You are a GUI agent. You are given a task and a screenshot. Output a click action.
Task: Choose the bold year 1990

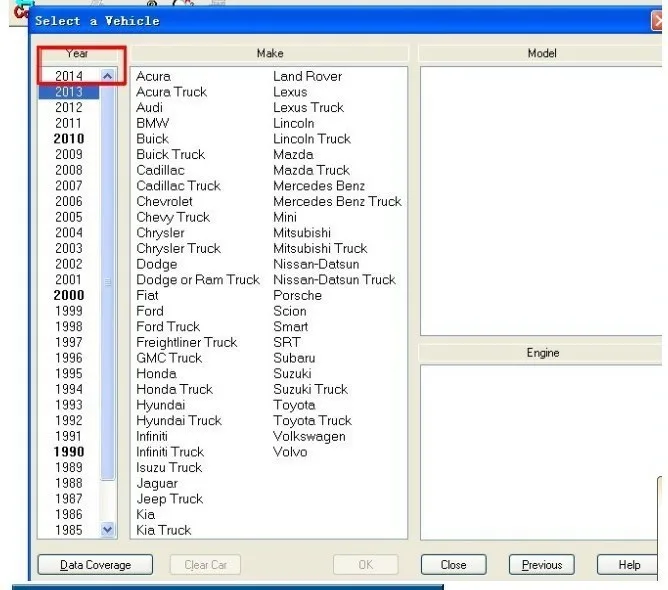point(69,452)
